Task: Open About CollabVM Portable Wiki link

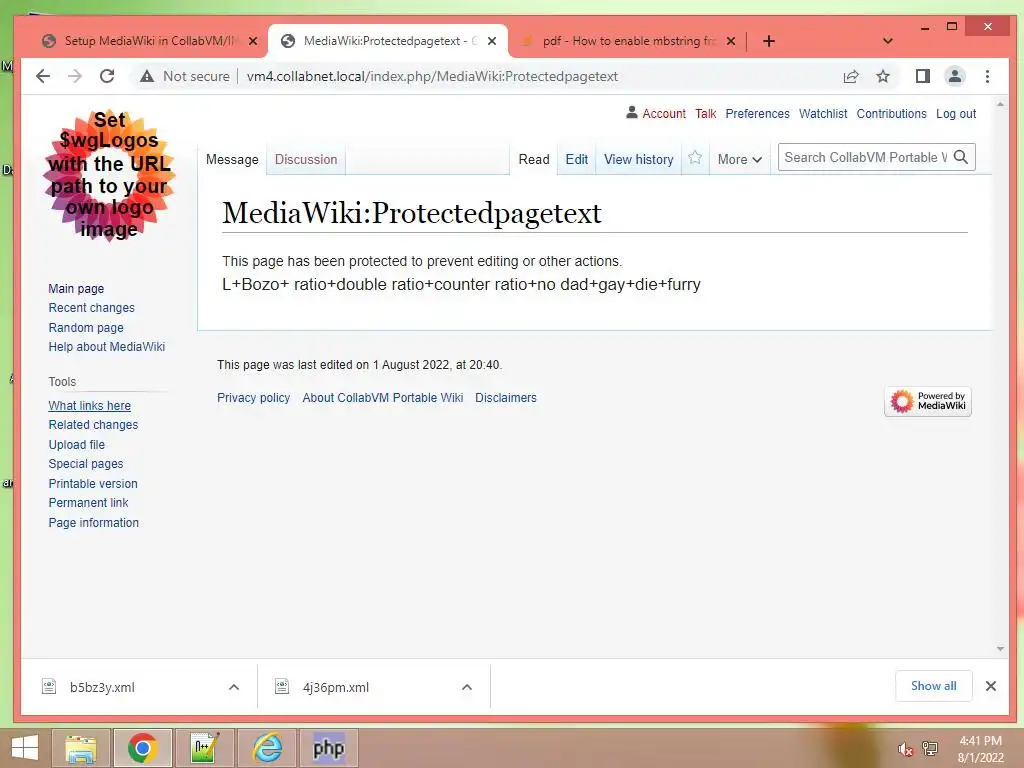Action: 383,398
